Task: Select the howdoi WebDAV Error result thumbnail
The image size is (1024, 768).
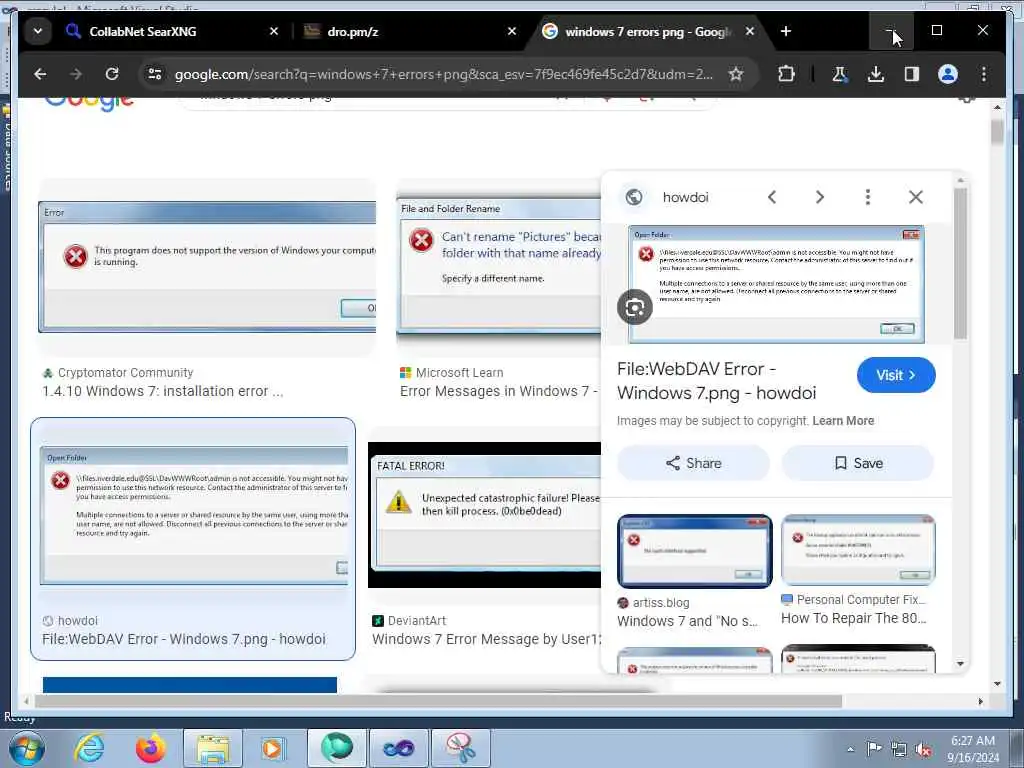Action: [193, 516]
